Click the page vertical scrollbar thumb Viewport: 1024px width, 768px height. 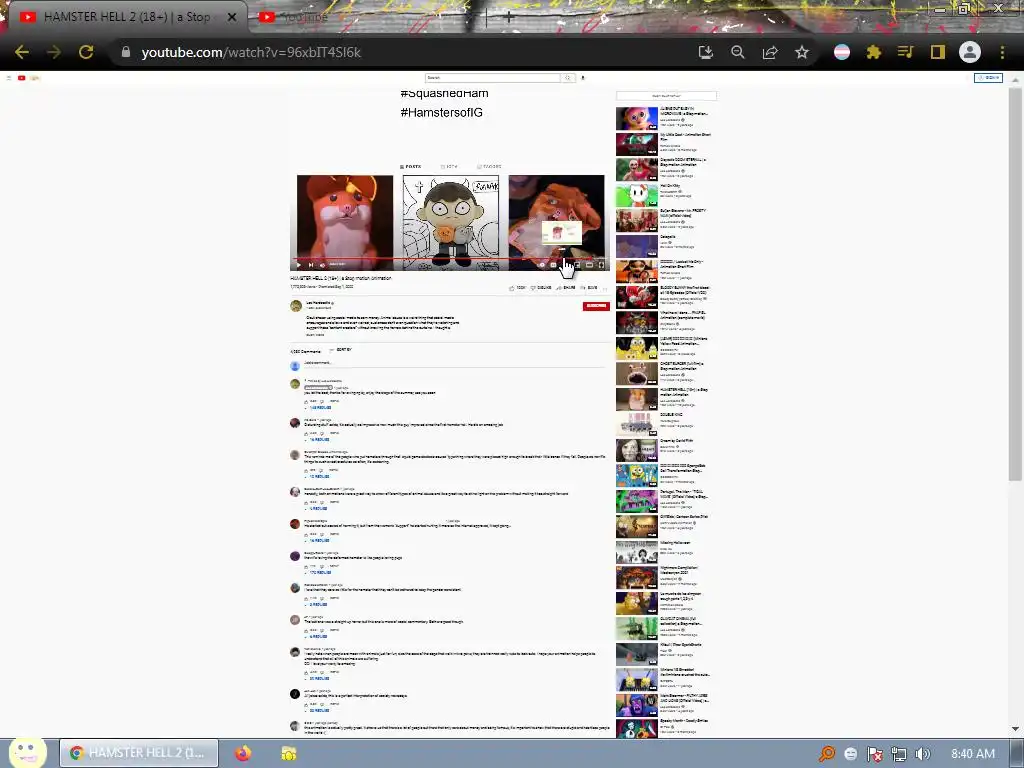click(1015, 284)
